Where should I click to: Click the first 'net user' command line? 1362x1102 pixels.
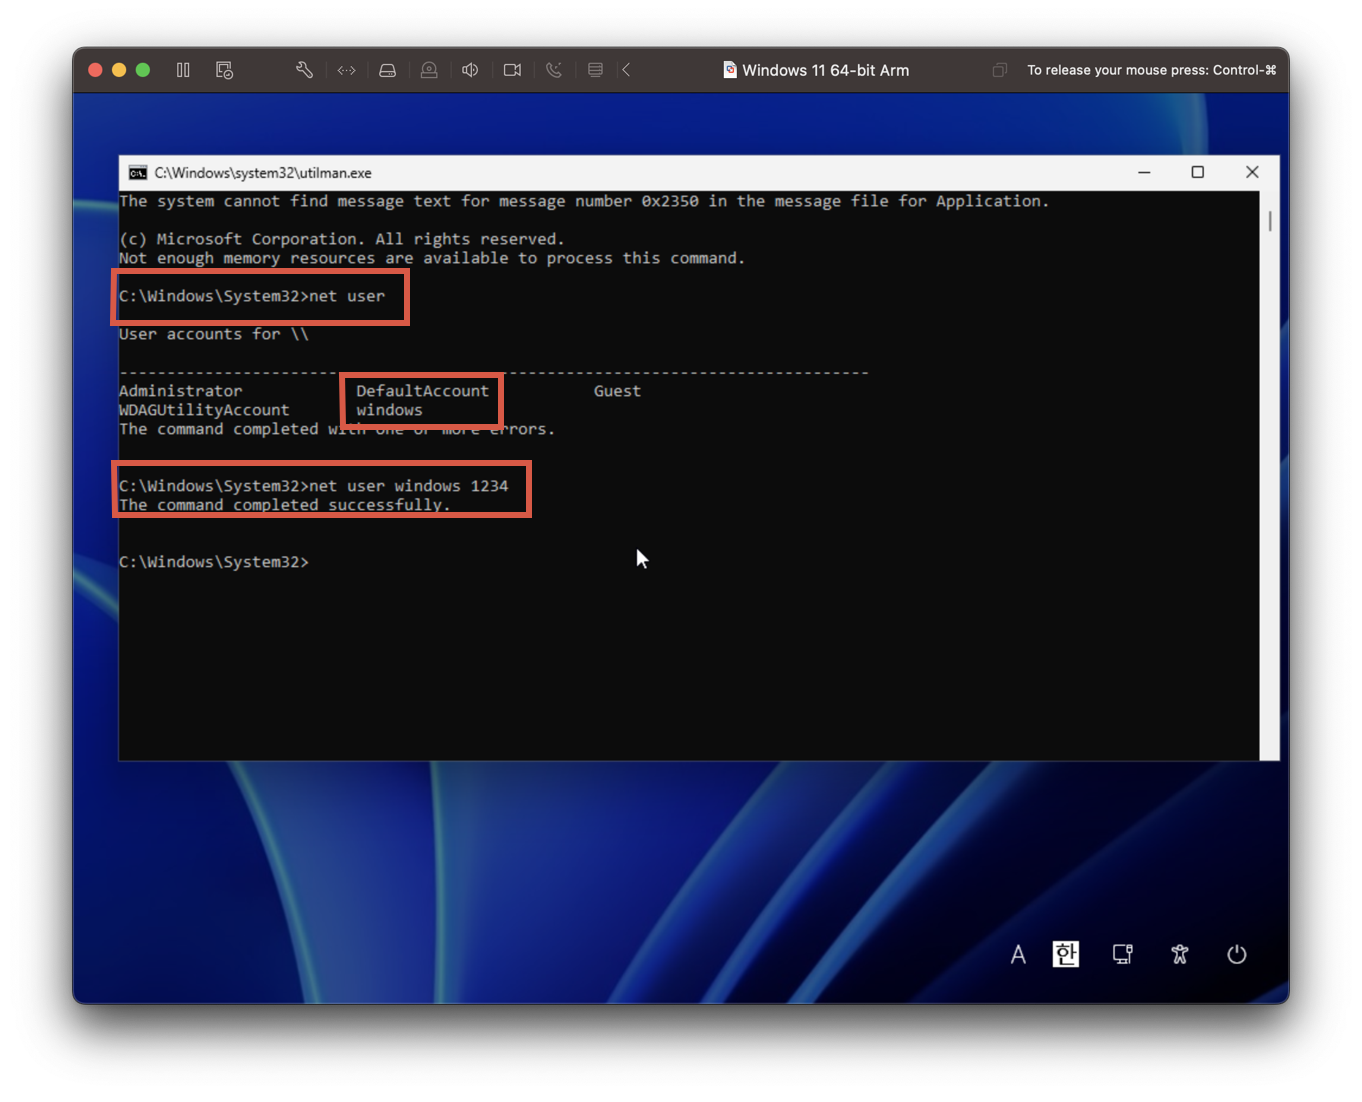pyautogui.click(x=252, y=296)
